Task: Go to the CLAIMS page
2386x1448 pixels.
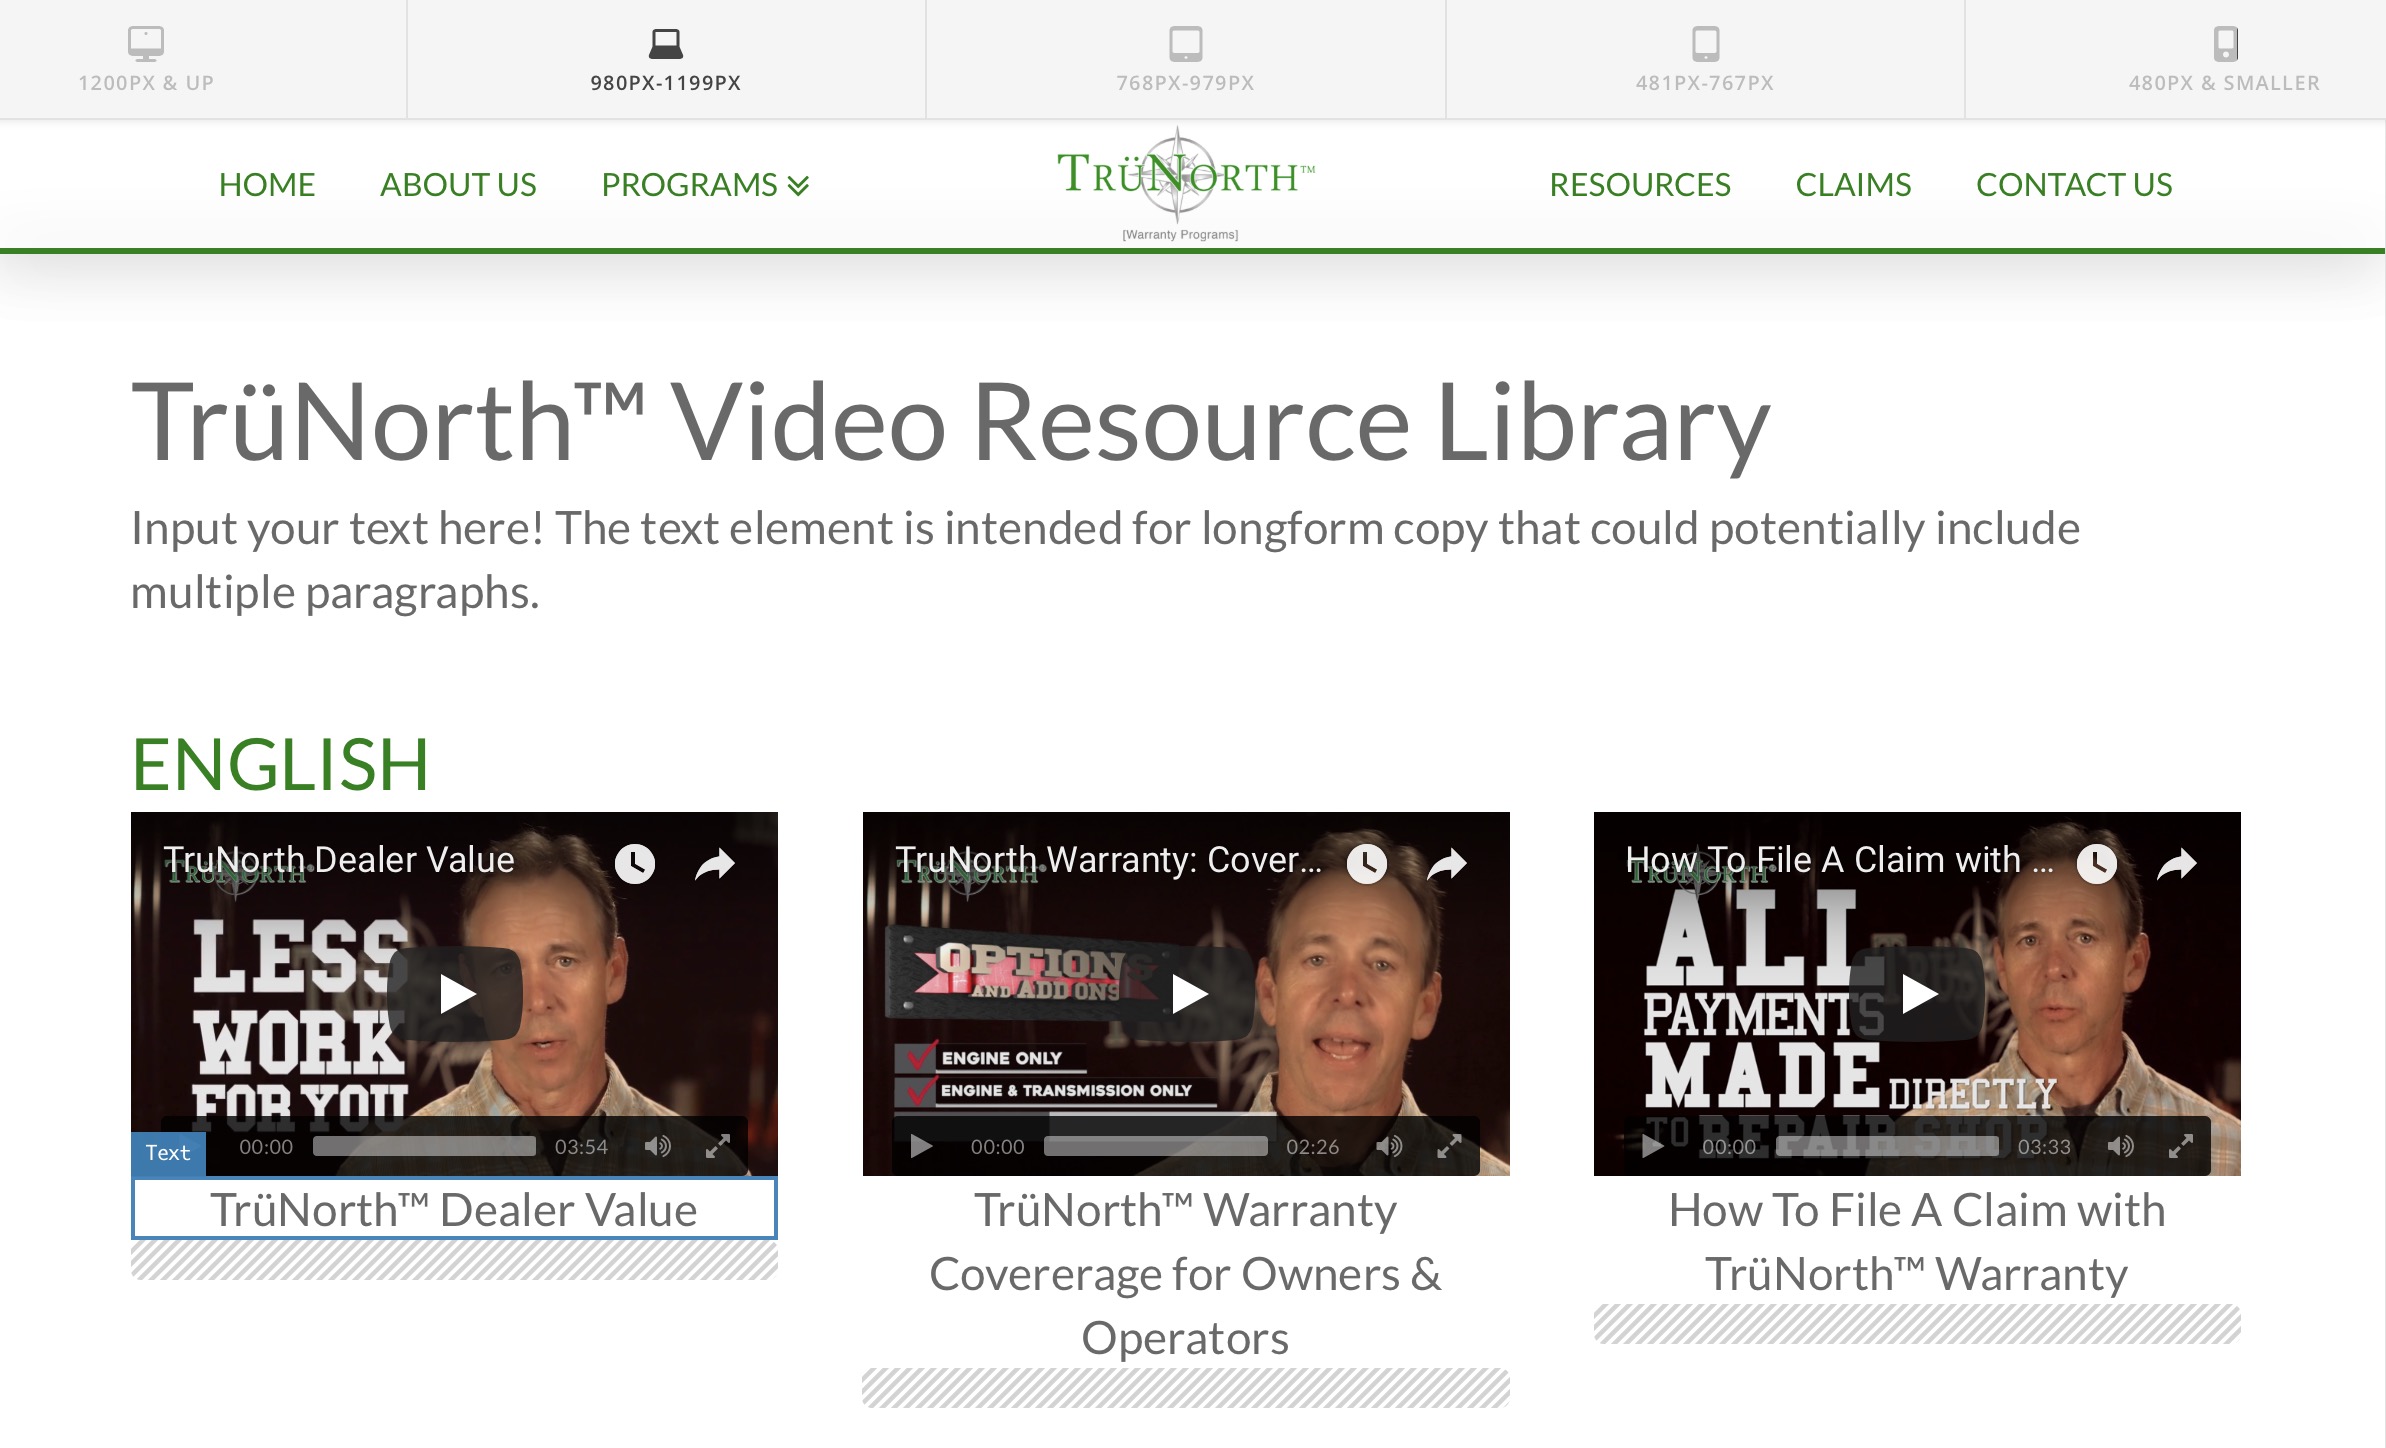Action: tap(1853, 185)
